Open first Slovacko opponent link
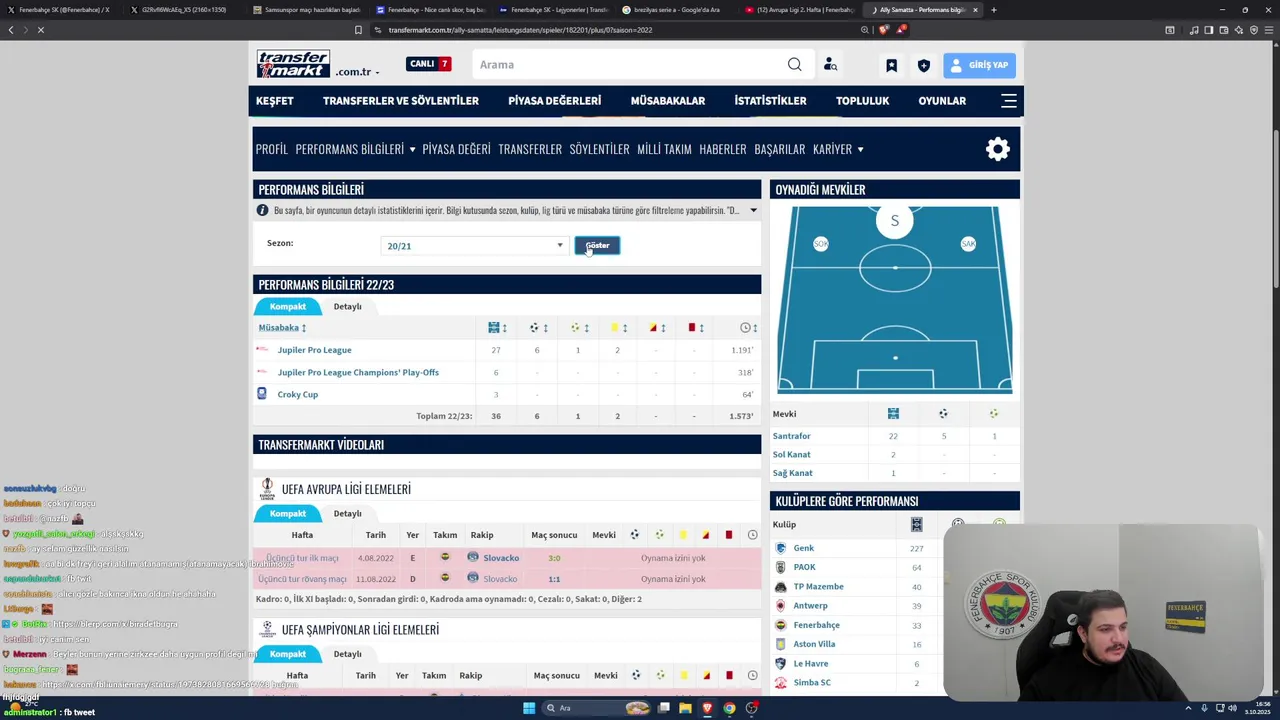The image size is (1280, 720). (501, 558)
